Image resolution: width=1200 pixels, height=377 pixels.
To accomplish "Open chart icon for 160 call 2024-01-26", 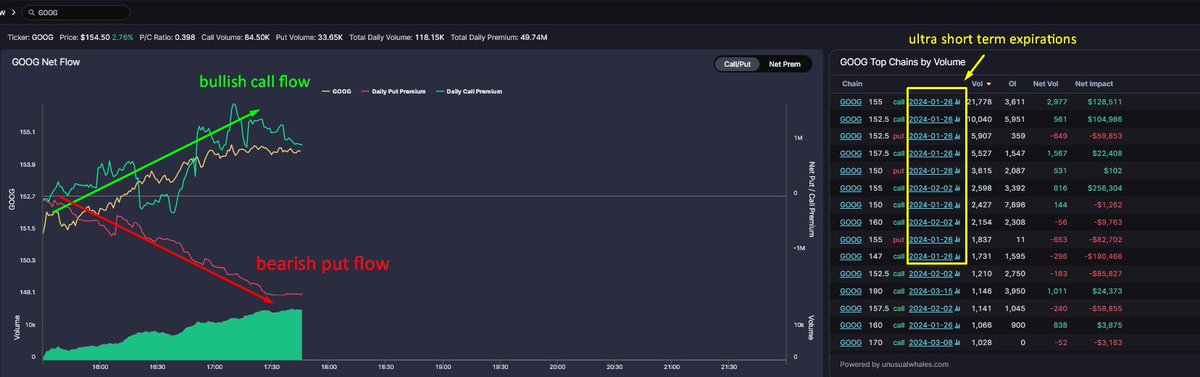I will coord(958,324).
